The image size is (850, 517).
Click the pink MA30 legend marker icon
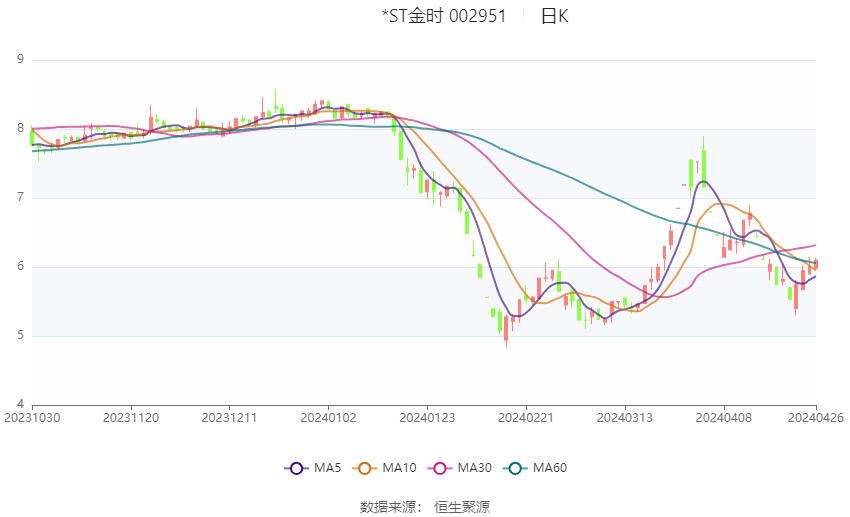point(438,468)
